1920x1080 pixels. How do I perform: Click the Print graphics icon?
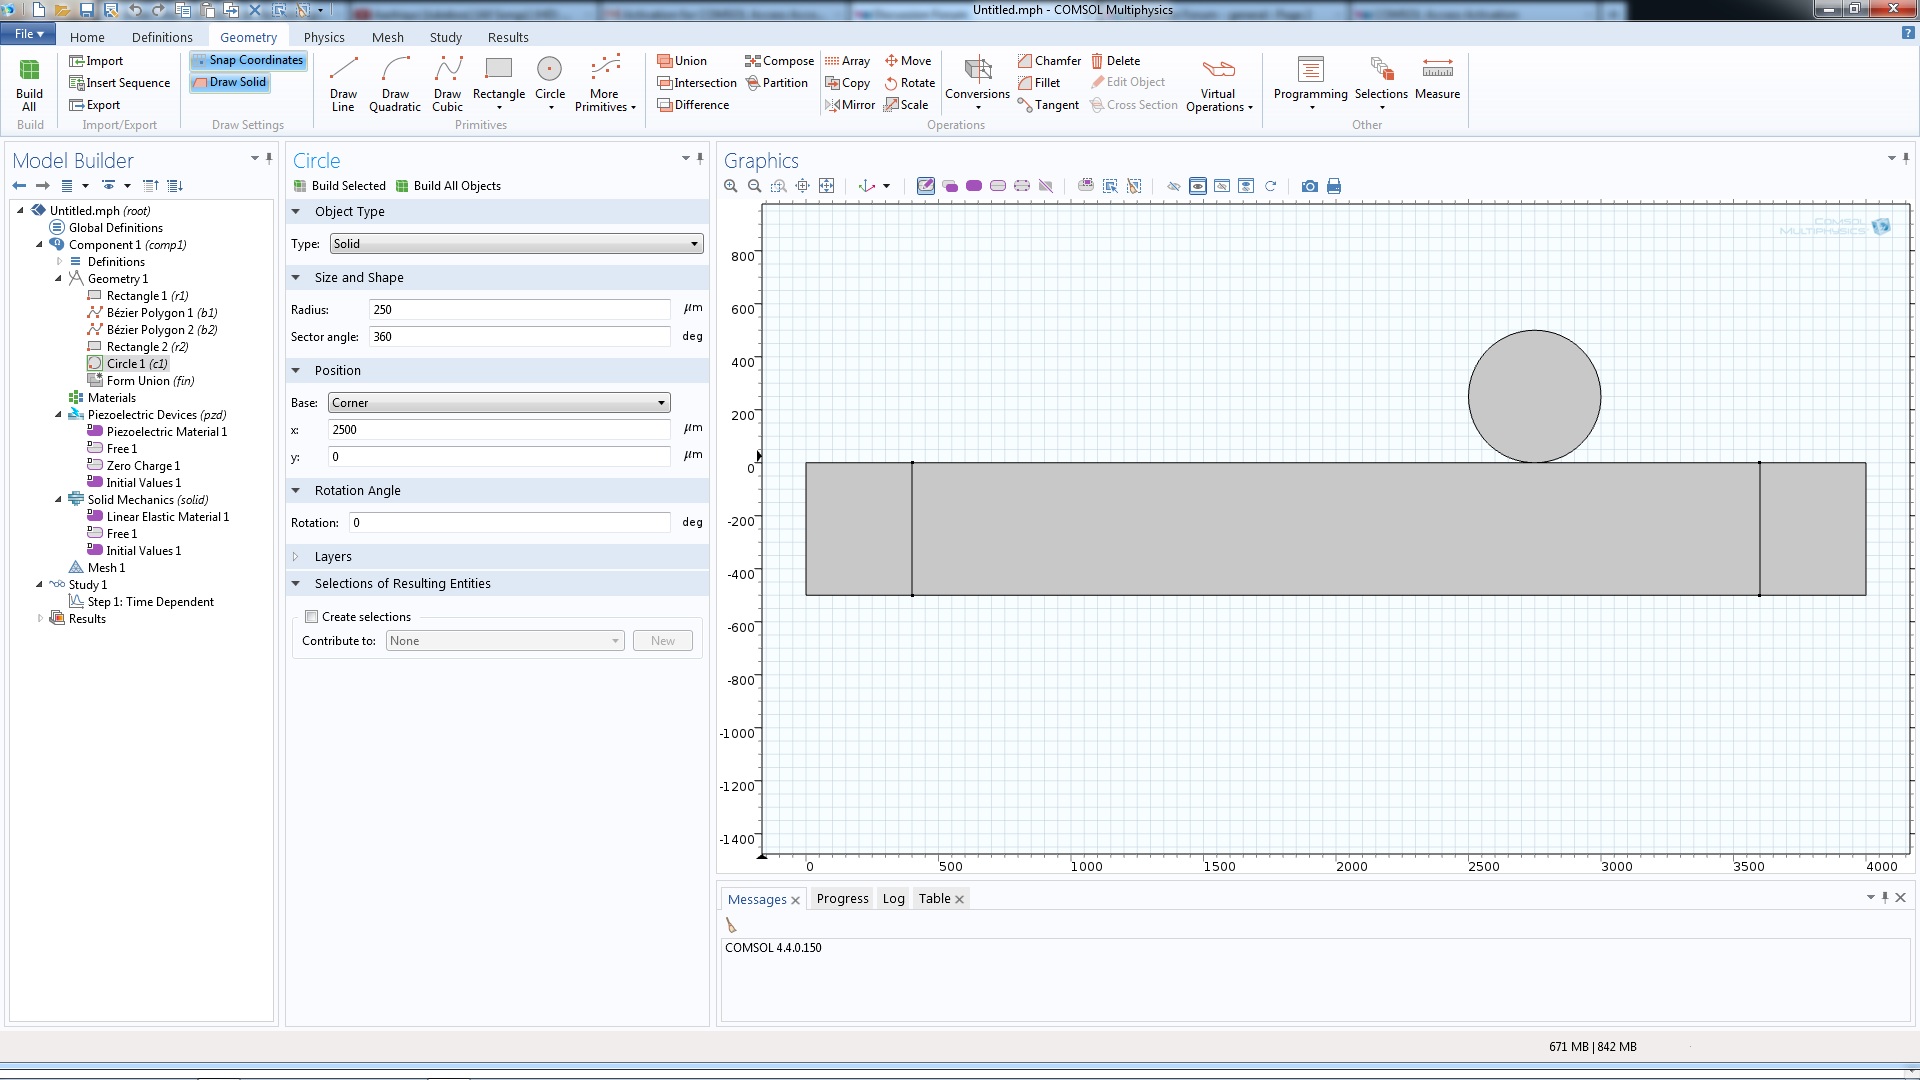click(x=1333, y=186)
